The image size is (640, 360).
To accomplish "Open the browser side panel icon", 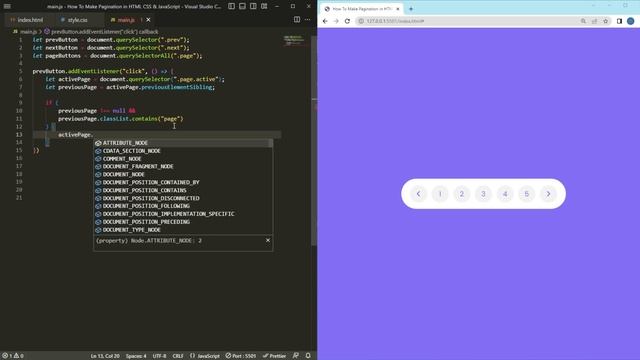I will click(x=619, y=21).
